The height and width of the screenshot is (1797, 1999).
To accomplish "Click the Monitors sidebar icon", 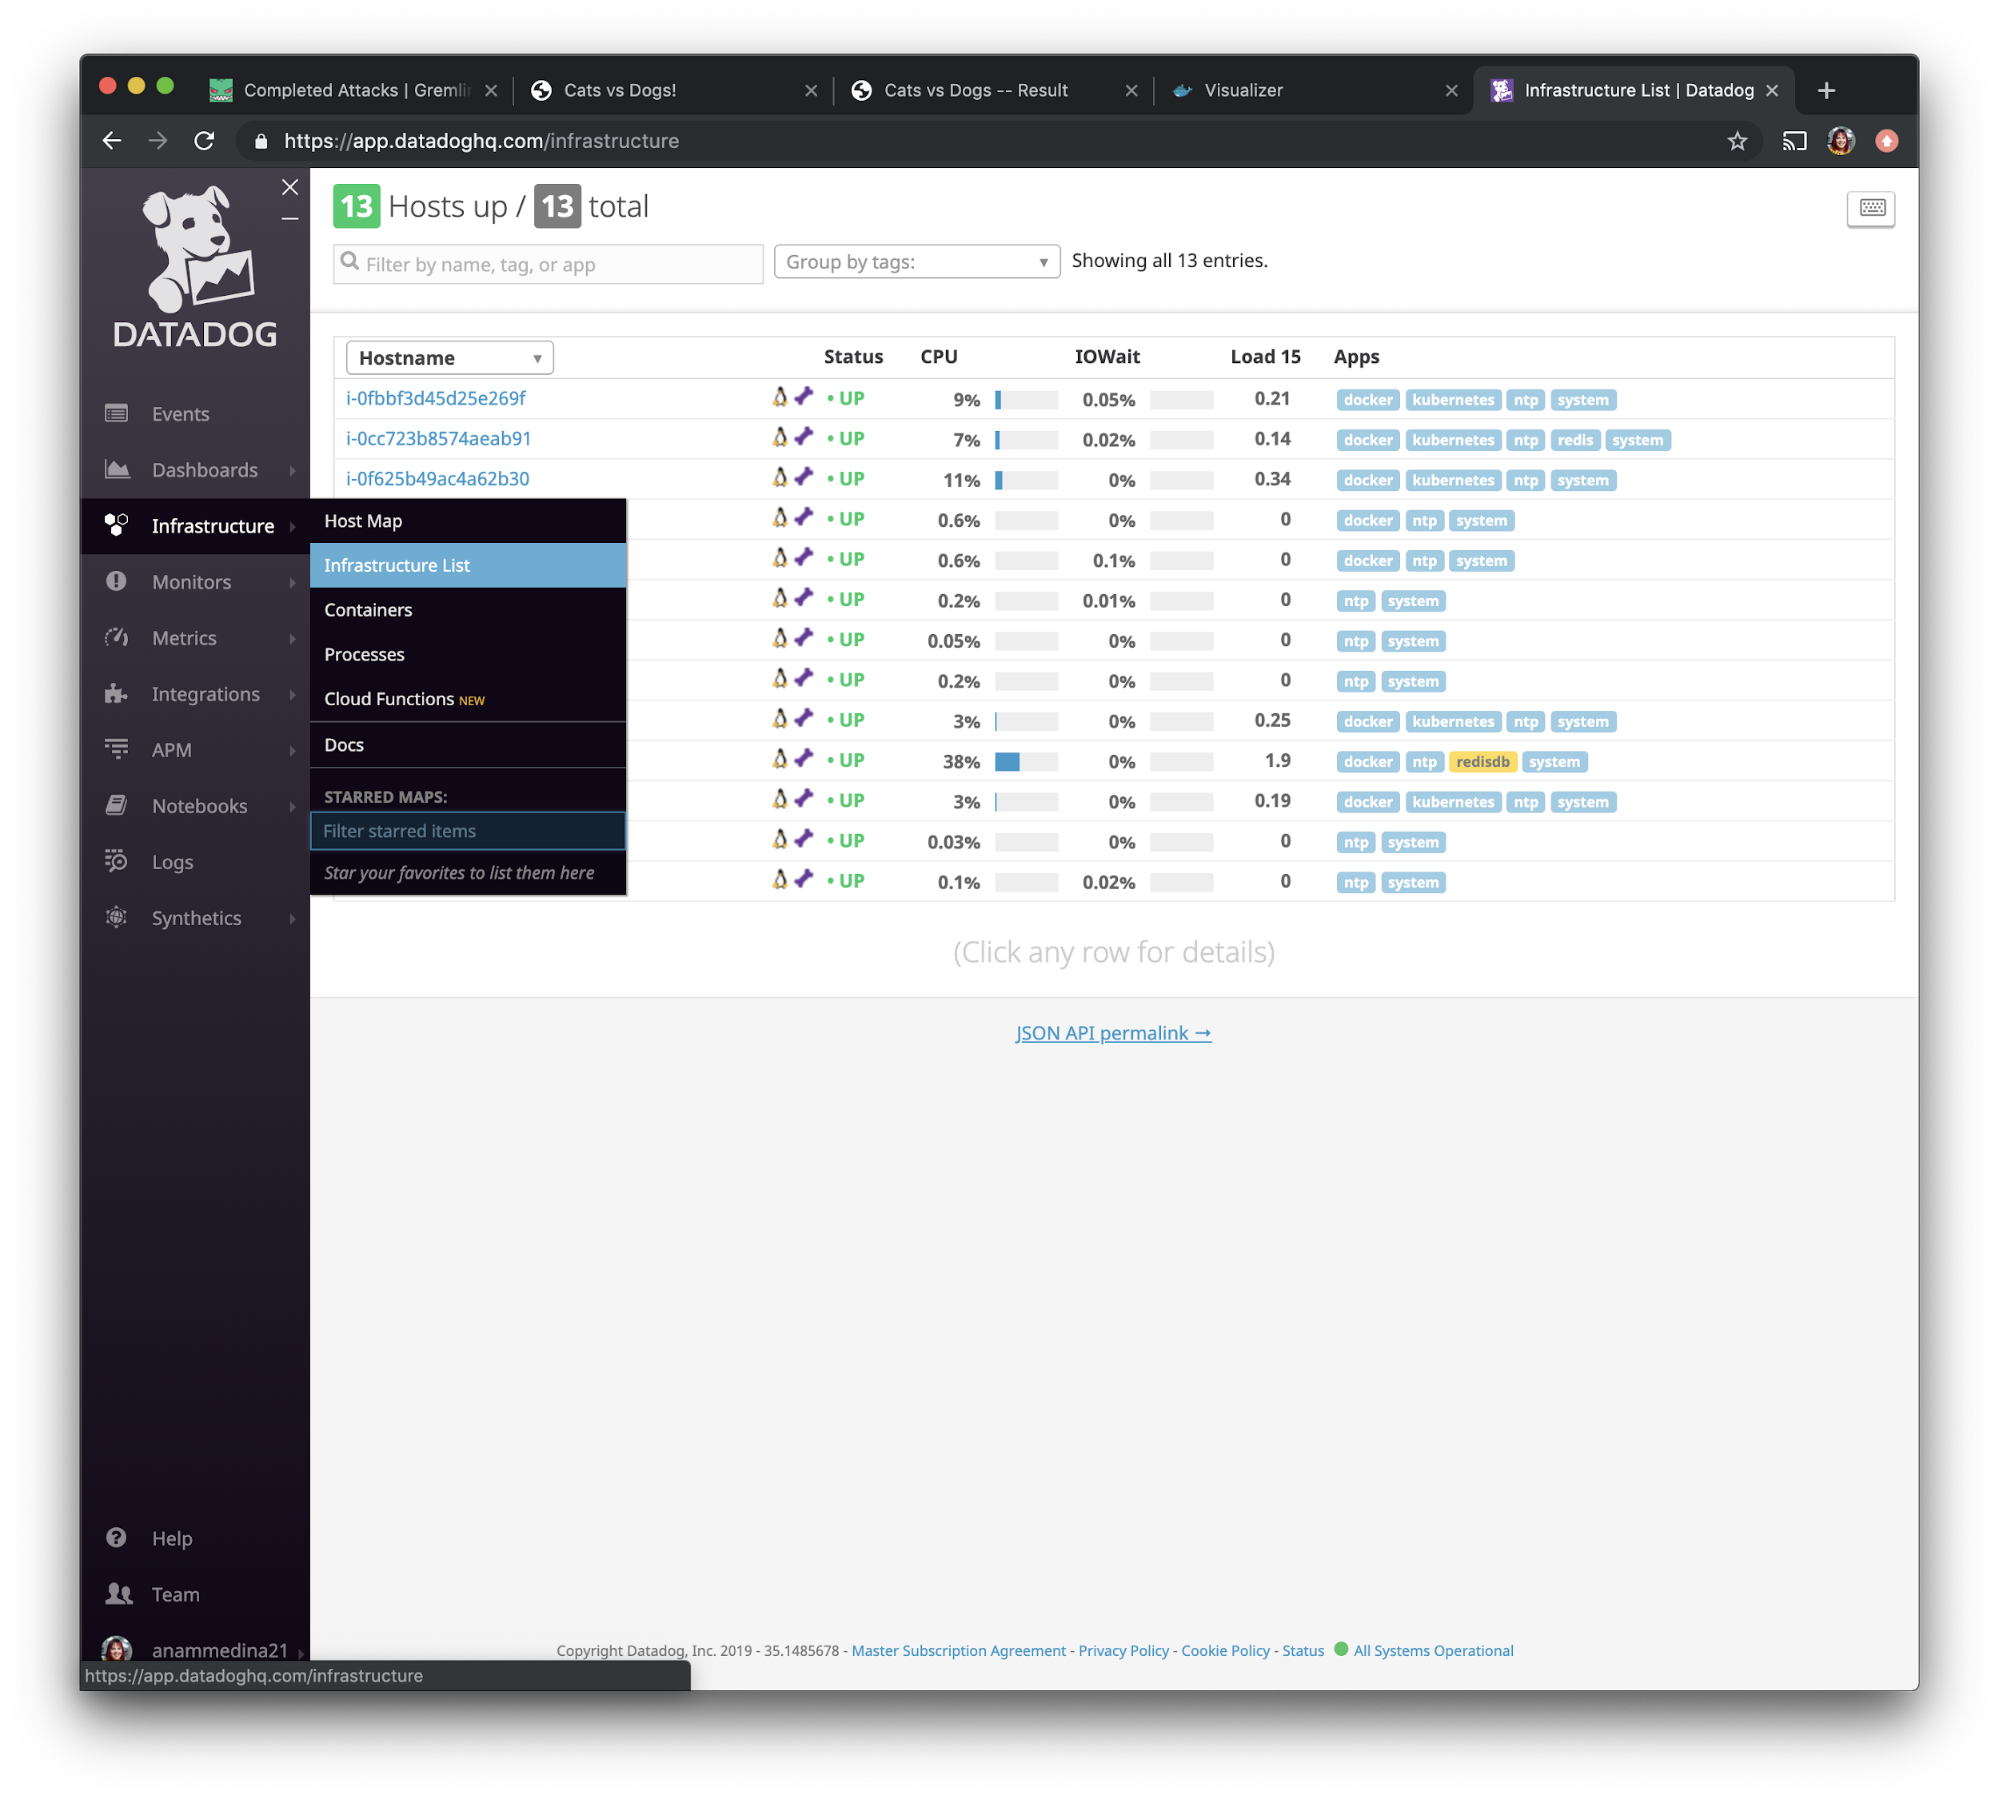I will pyautogui.click(x=114, y=581).
